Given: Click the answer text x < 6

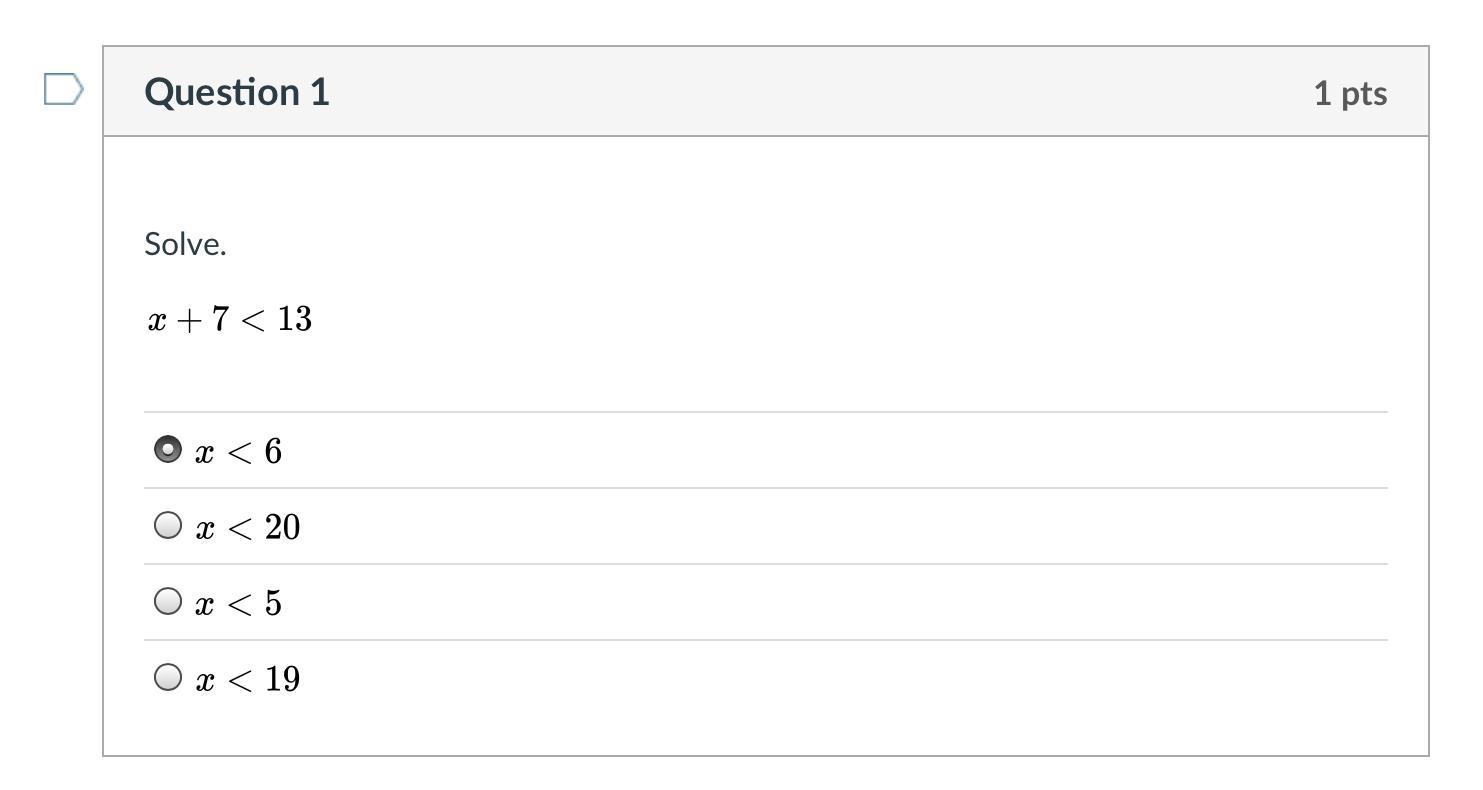Looking at the screenshot, I should 239,452.
